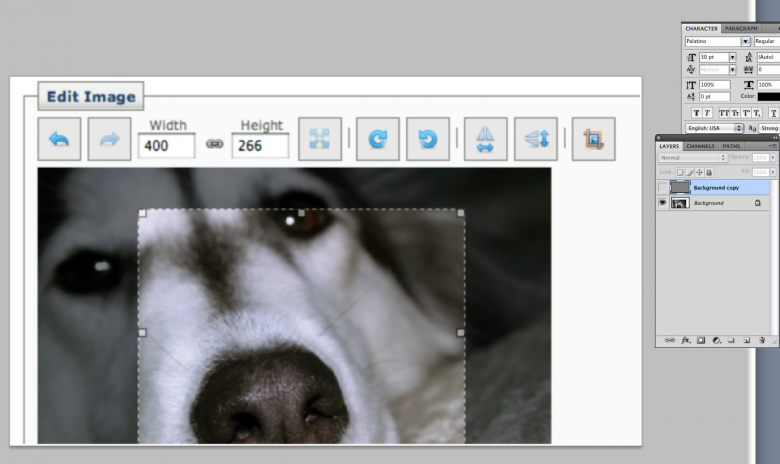The height and width of the screenshot is (464, 780).
Task: Click the fit-to-size expand arrows icon
Action: coord(320,139)
